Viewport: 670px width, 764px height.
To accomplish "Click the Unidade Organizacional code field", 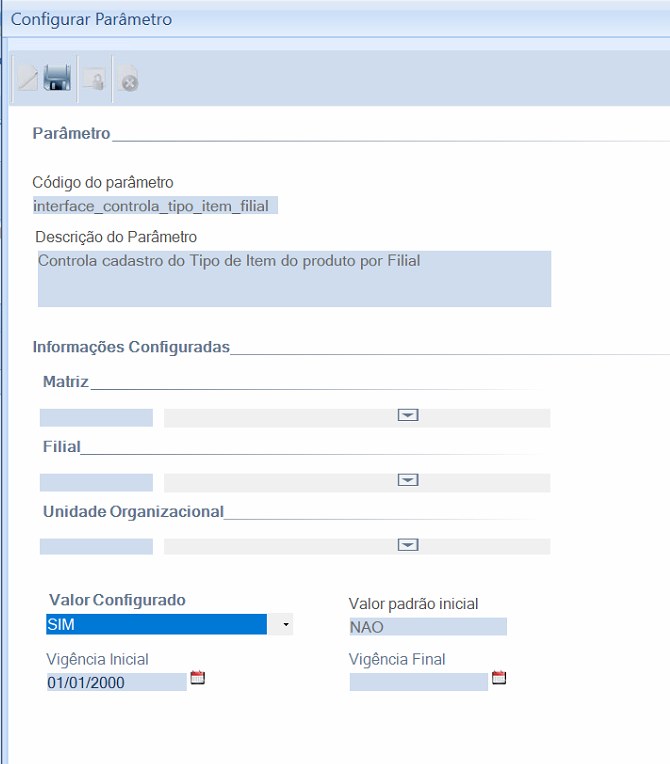I will [x=96, y=547].
